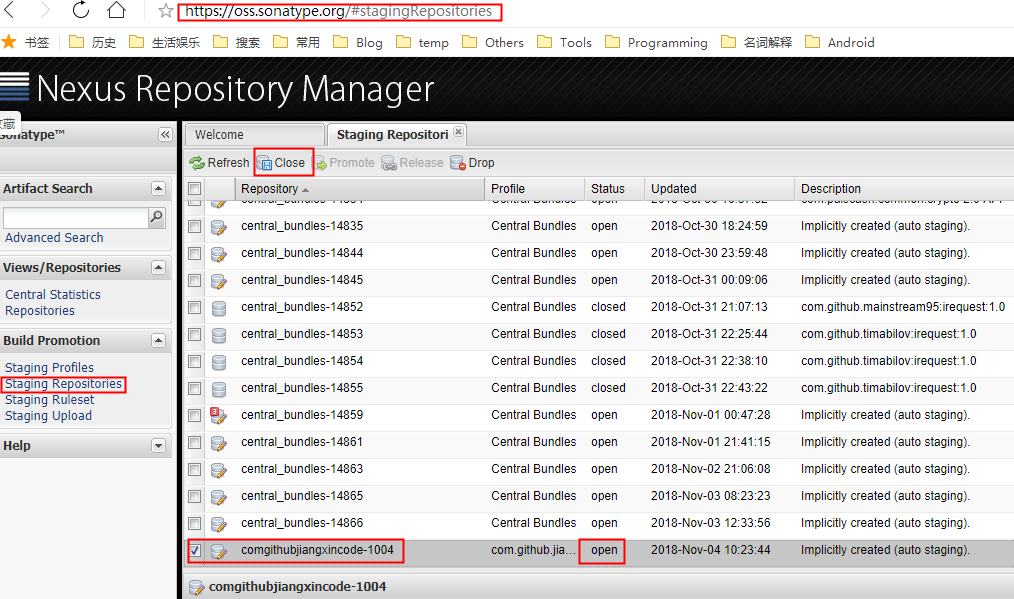Click the 2018-Nov-03 08:23:23 updated cell
Viewport: 1014px width, 599px height.
point(711,496)
